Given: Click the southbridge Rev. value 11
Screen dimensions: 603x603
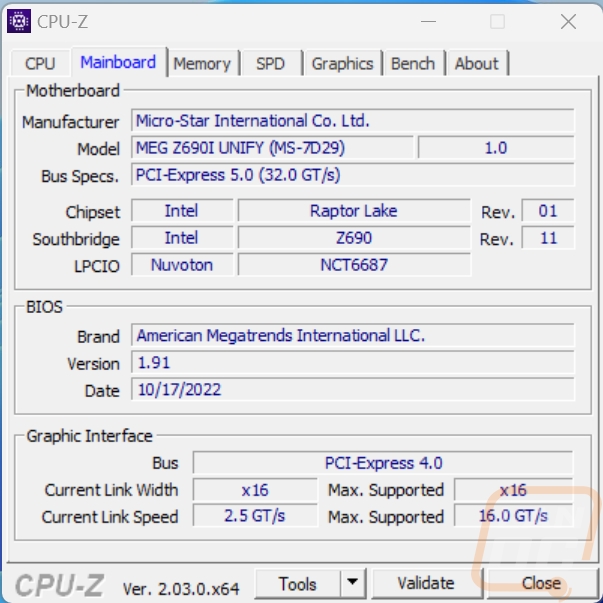Looking at the screenshot, I should point(548,238).
